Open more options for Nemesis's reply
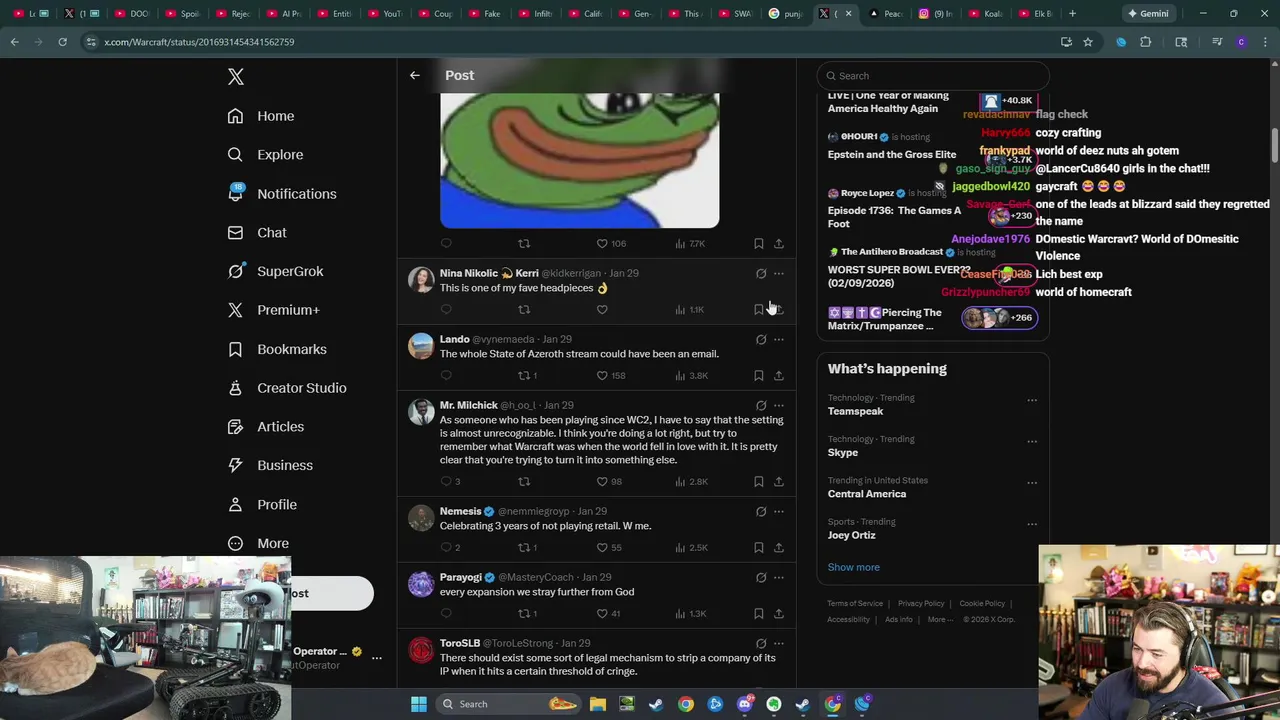The height and width of the screenshot is (720, 1280). [x=779, y=512]
